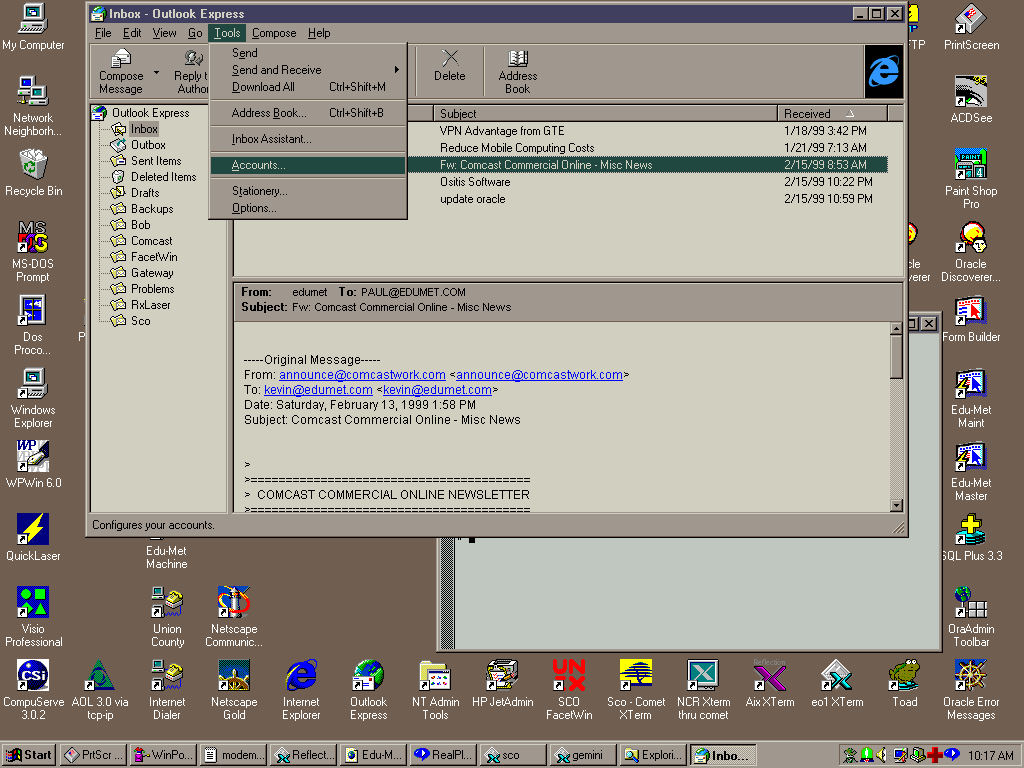The width and height of the screenshot is (1024, 768).
Task: Launch WPWin 6.0 from the desktop
Action: click(x=33, y=464)
